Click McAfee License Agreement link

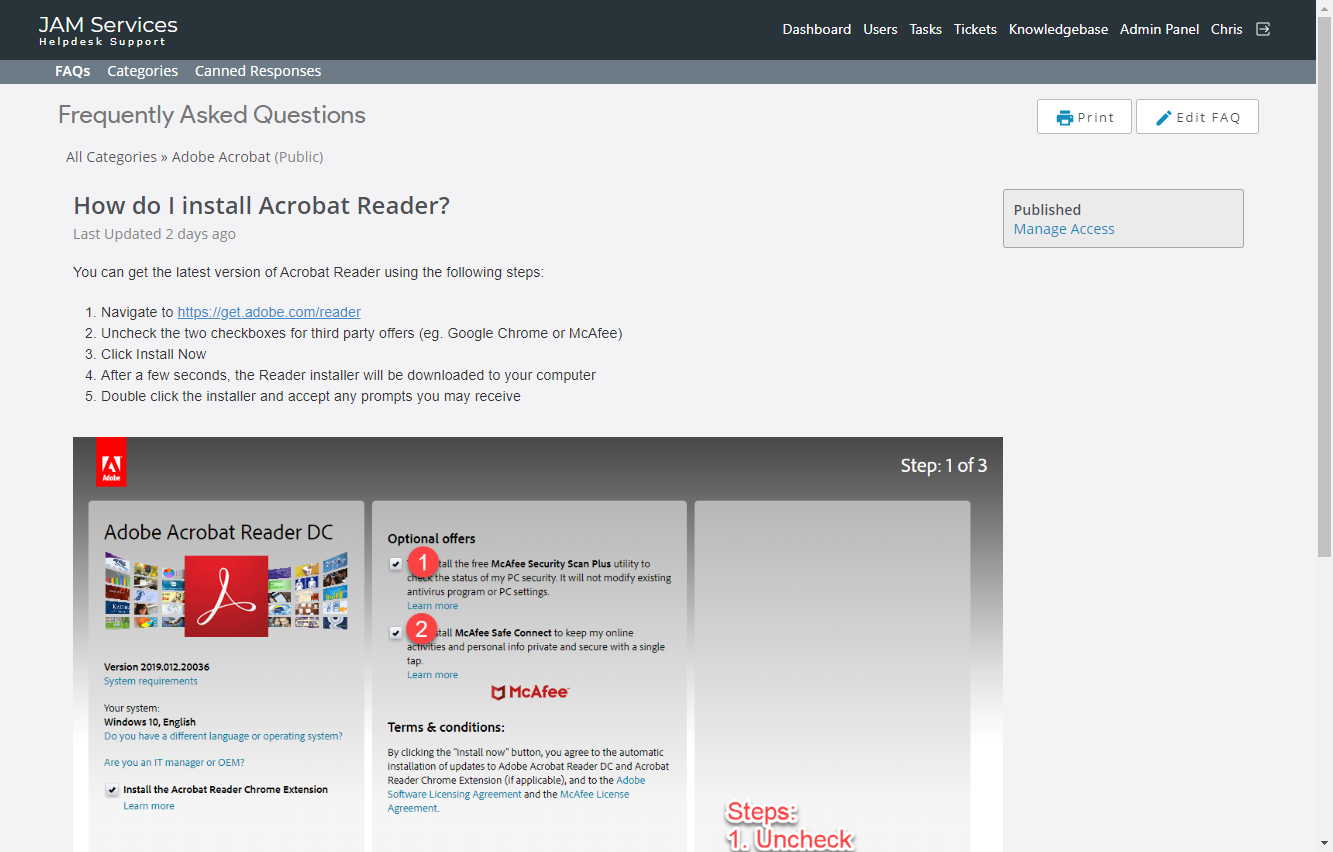click(509, 801)
